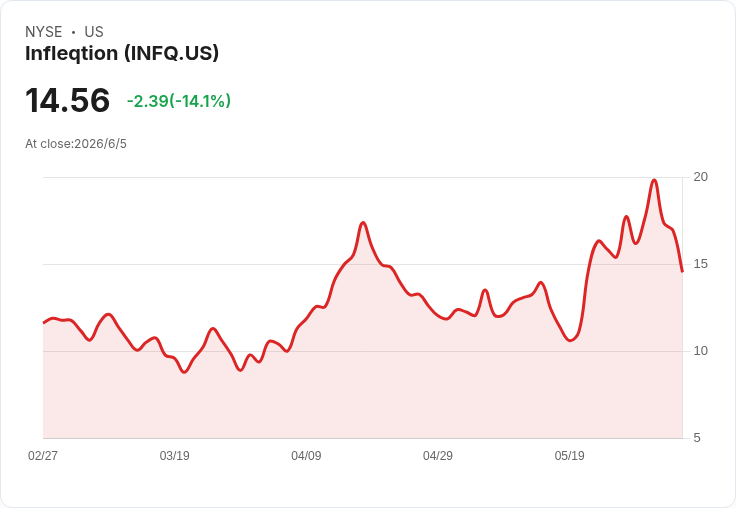
Task: Click the chart's highest peak near 20
Action: 654,180
